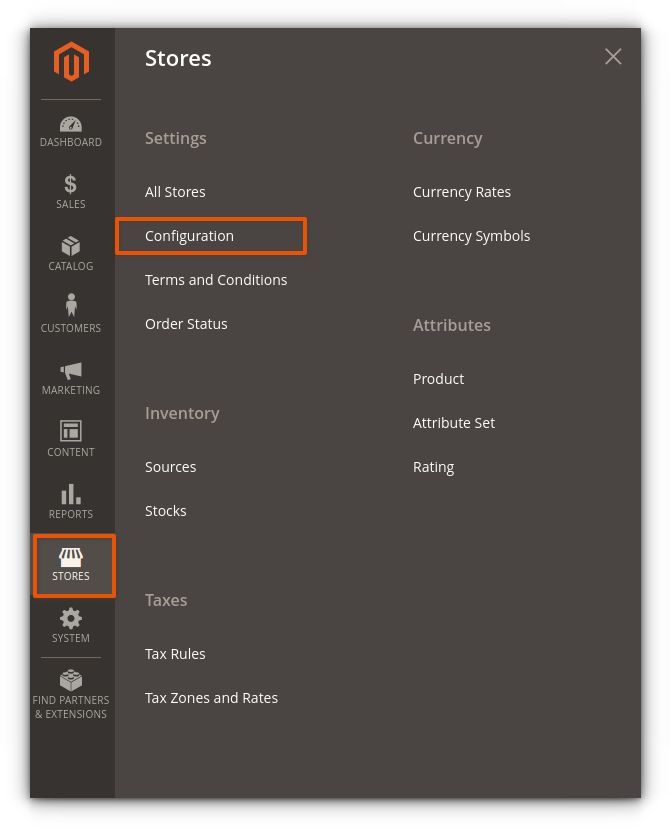
Task: Open the Configuration menu item
Action: 189,236
